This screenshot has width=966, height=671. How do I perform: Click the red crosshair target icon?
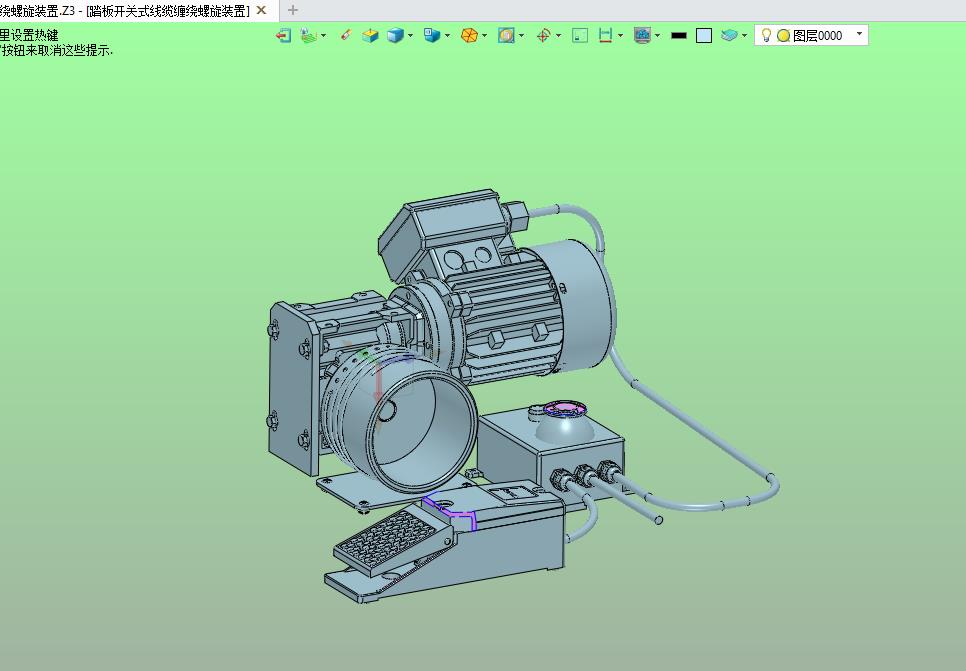543,36
